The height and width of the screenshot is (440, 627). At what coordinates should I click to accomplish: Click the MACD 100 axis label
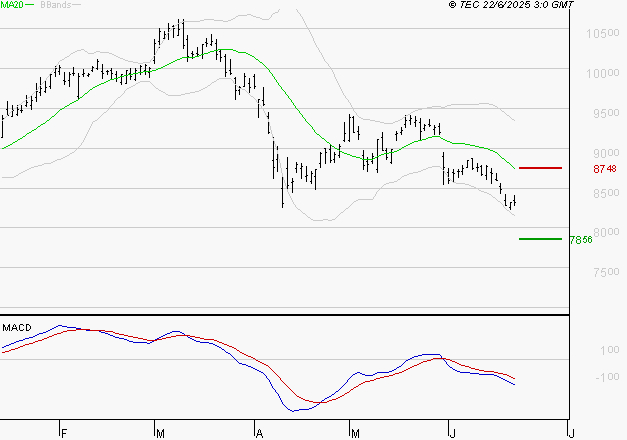[610, 350]
